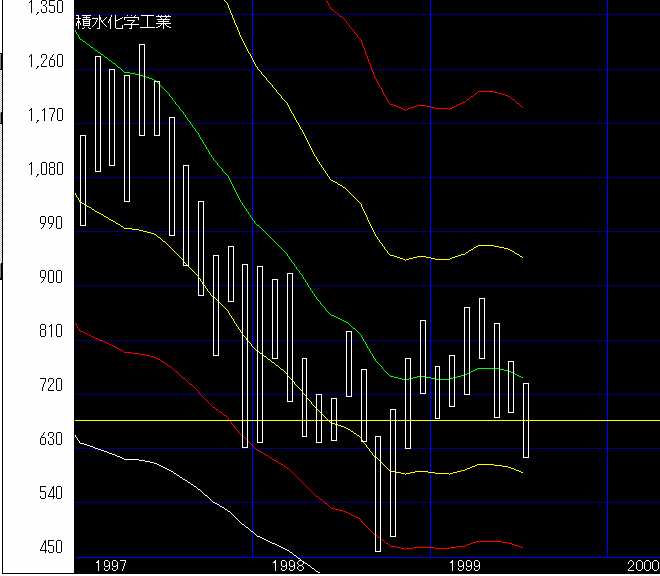Viewport: 660px width, 576px height.
Task: Select the 1999 year label on the time axis
Action: click(x=465, y=565)
